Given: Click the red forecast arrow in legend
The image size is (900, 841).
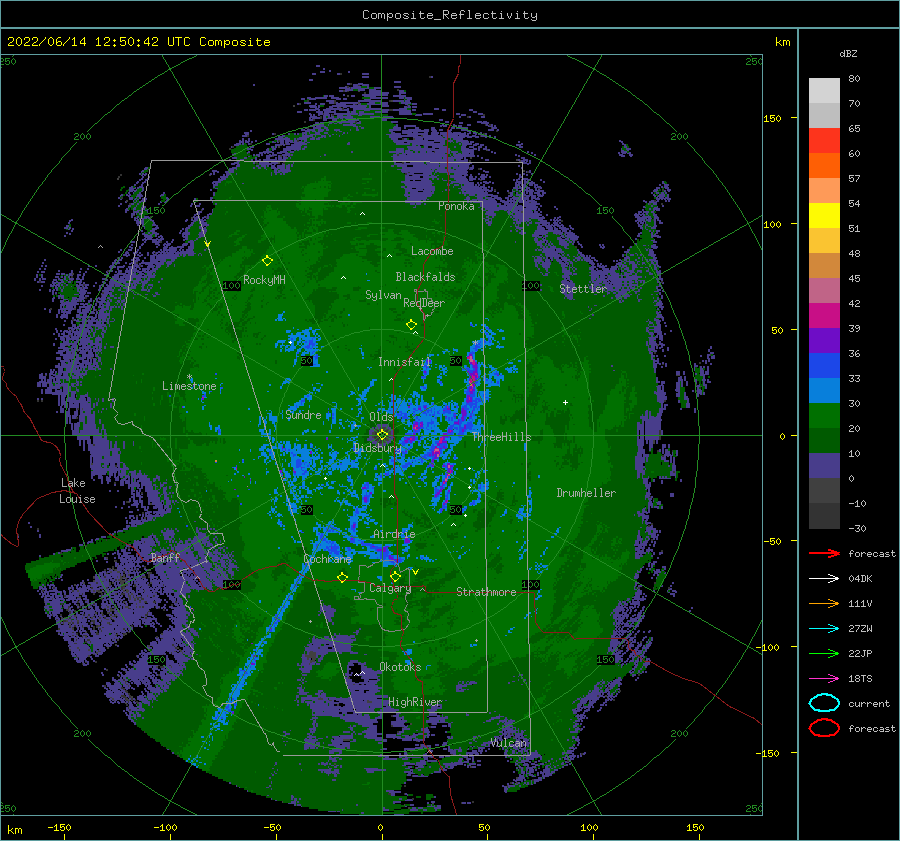Looking at the screenshot, I should click(x=824, y=553).
